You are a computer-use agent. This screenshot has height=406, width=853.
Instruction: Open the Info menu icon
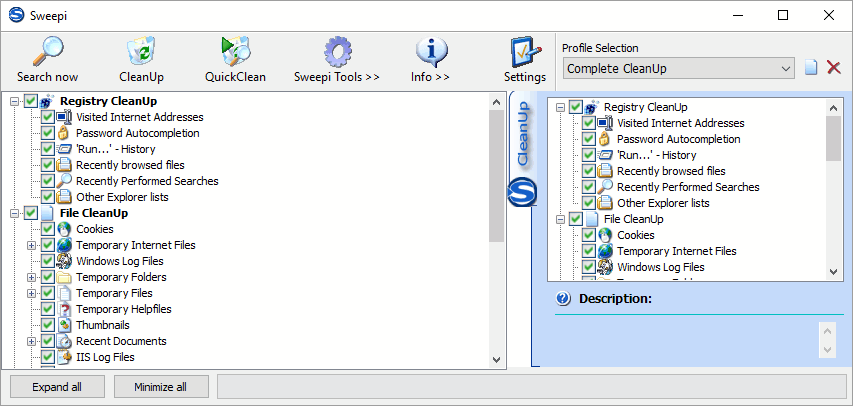tap(431, 52)
